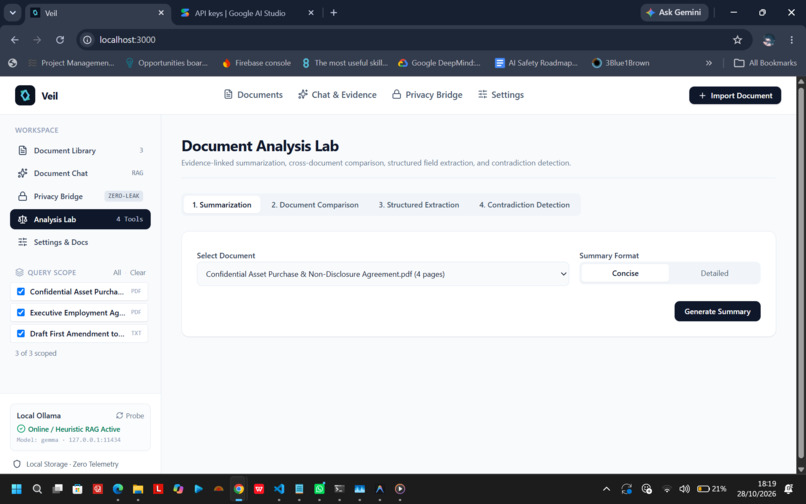Open Document Library in the workspace sidebar
806x504 pixels.
coord(80,151)
